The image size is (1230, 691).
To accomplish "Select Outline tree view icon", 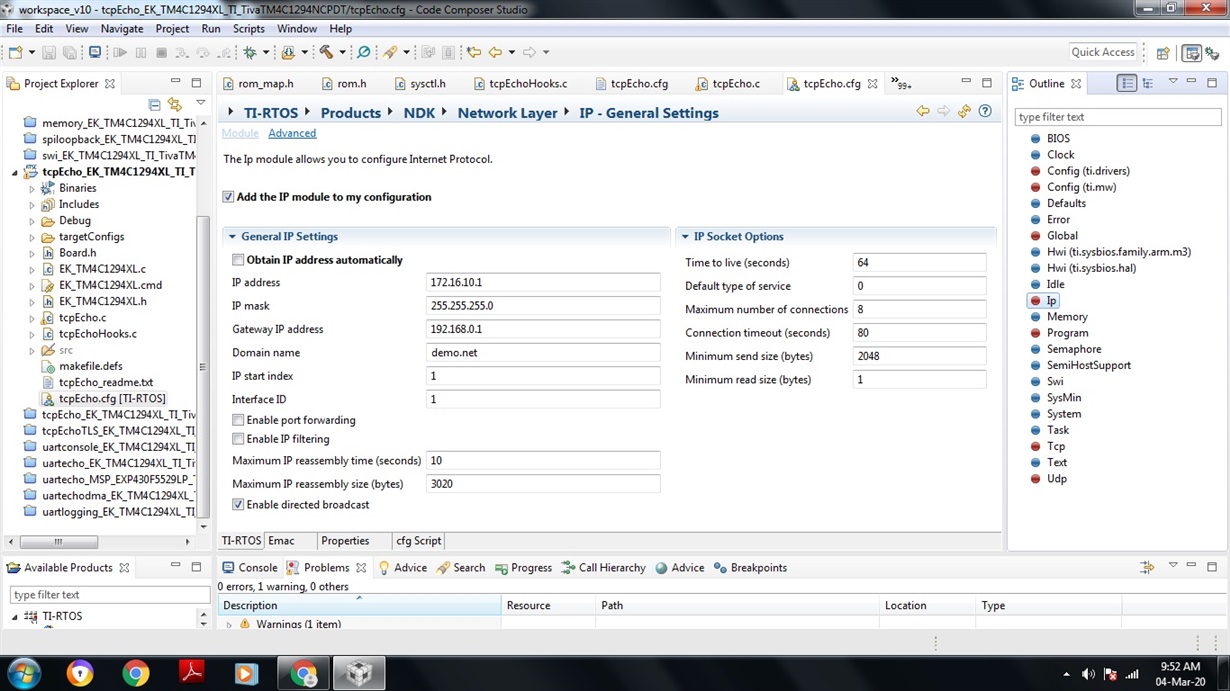I will pos(1148,83).
